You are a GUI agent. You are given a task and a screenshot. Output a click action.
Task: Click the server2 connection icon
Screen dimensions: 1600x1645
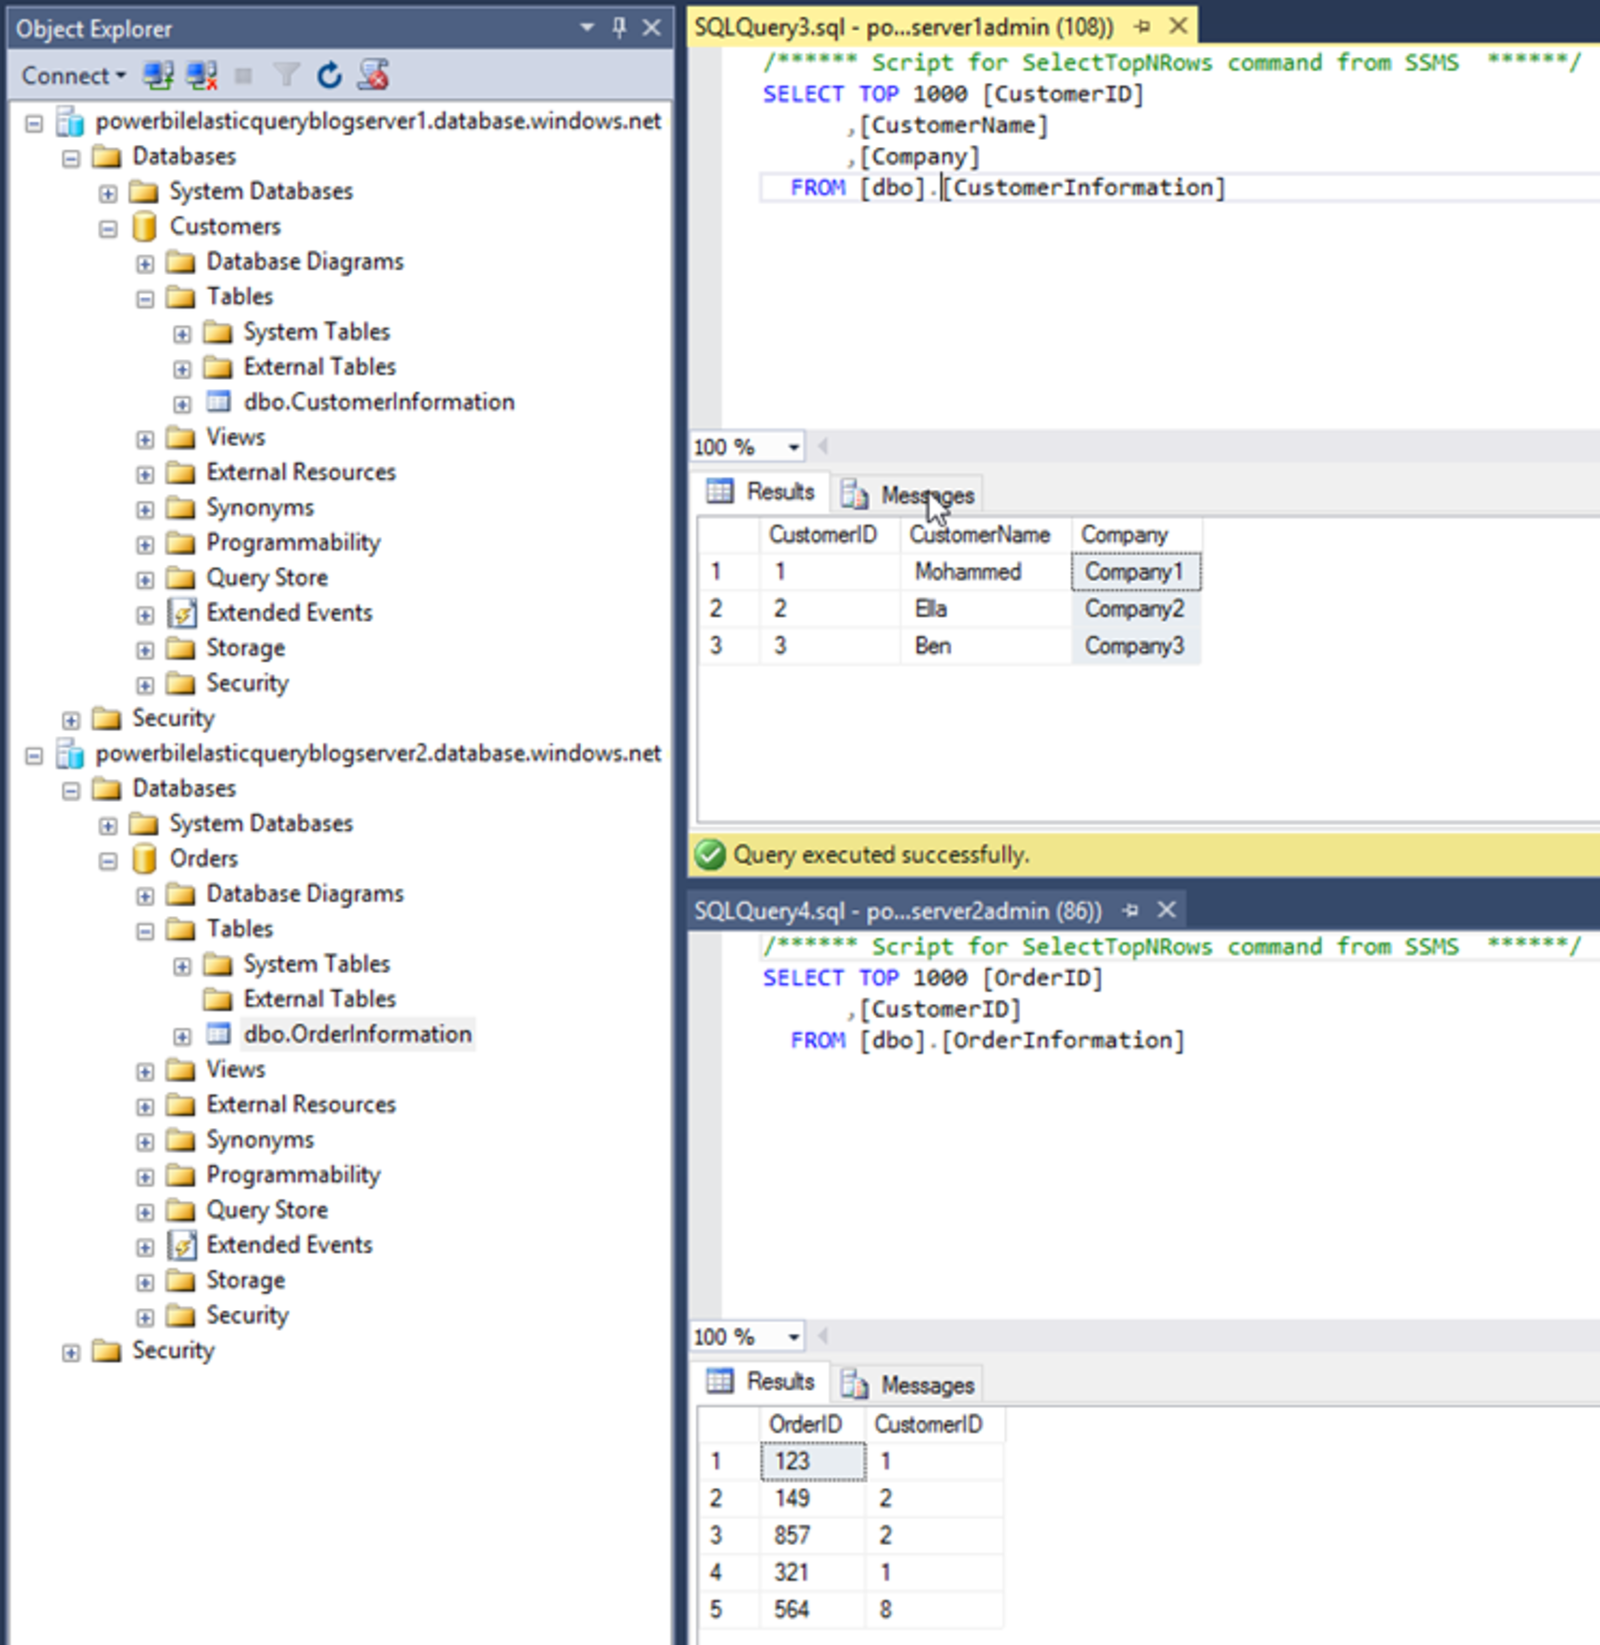click(70, 754)
